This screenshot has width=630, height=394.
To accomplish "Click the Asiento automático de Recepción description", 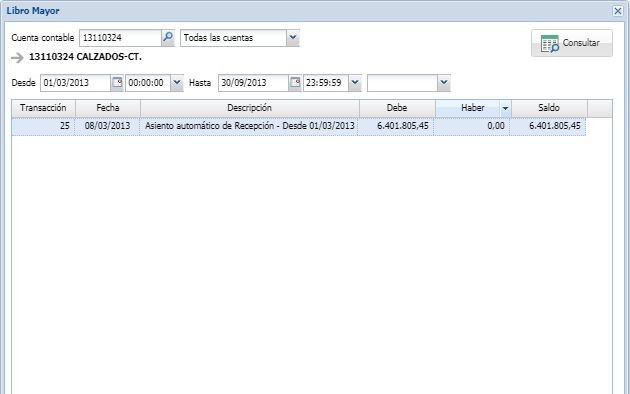I will tap(250, 126).
